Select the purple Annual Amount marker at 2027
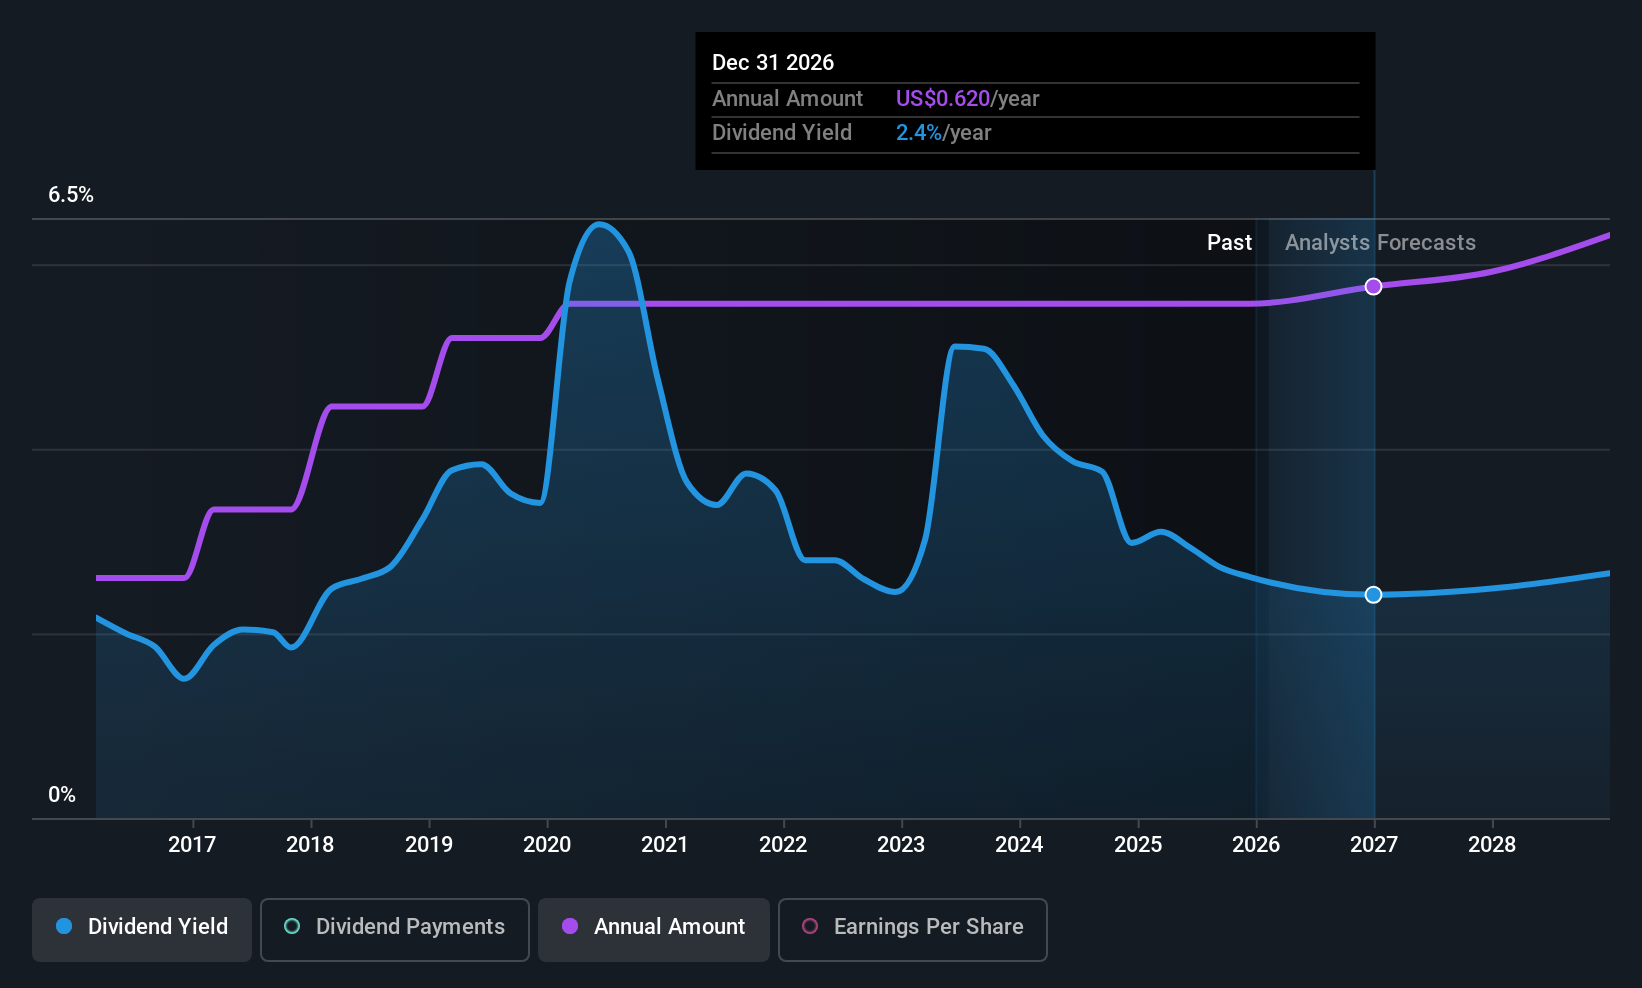Viewport: 1642px width, 988px height. coord(1374,287)
